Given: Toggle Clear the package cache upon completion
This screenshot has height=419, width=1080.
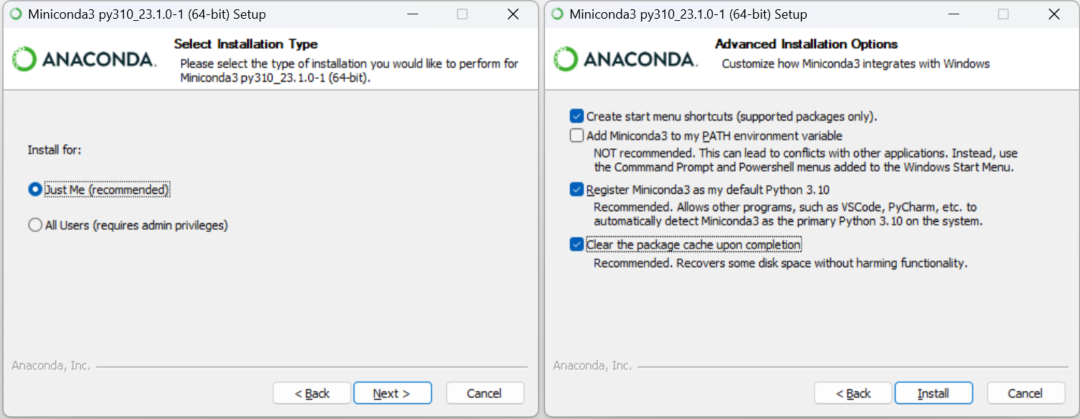Looking at the screenshot, I should pos(576,244).
